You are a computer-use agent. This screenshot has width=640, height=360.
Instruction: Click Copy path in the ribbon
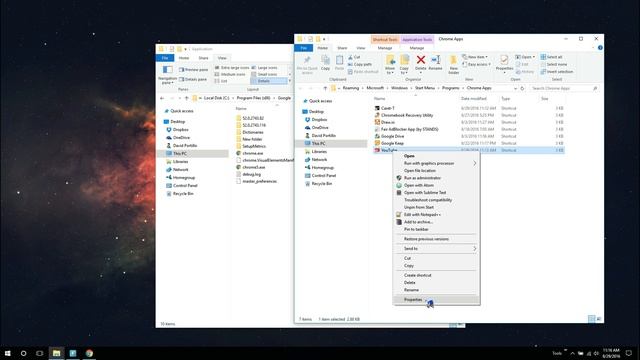[x=360, y=64]
